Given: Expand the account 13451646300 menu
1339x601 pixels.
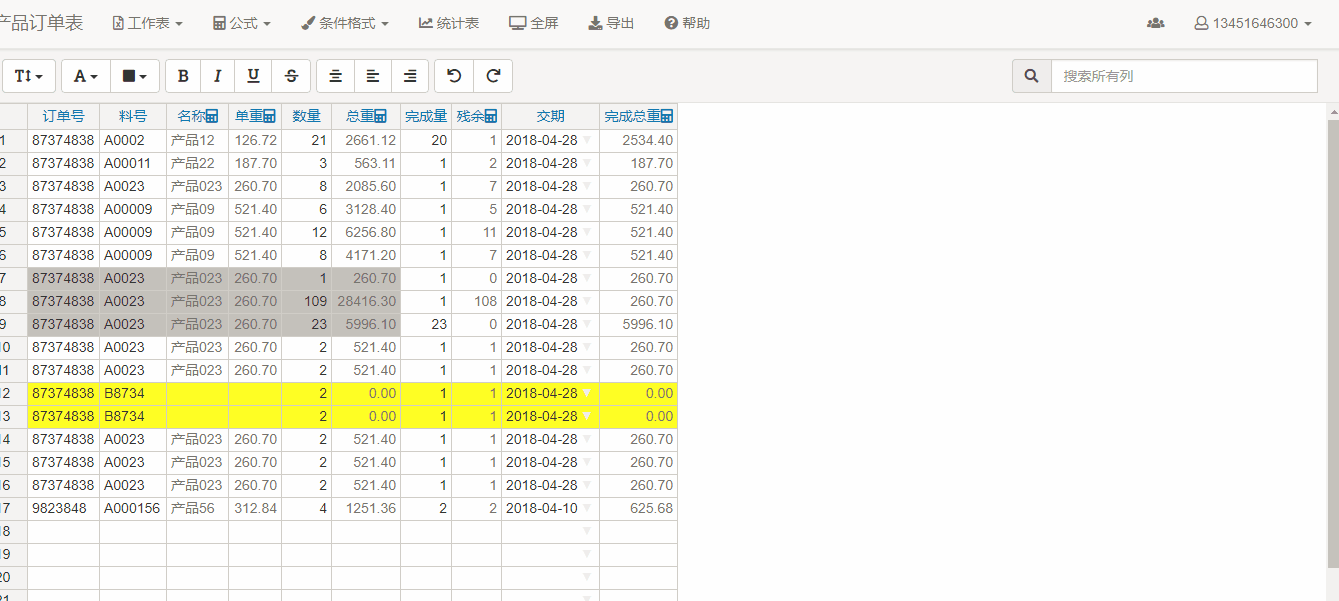Looking at the screenshot, I should pyautogui.click(x=1253, y=23).
